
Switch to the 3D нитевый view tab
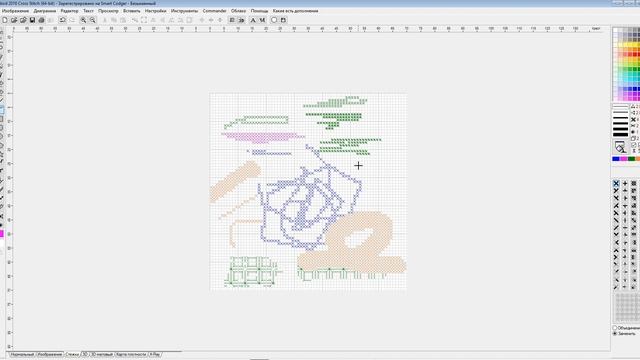(x=102, y=355)
